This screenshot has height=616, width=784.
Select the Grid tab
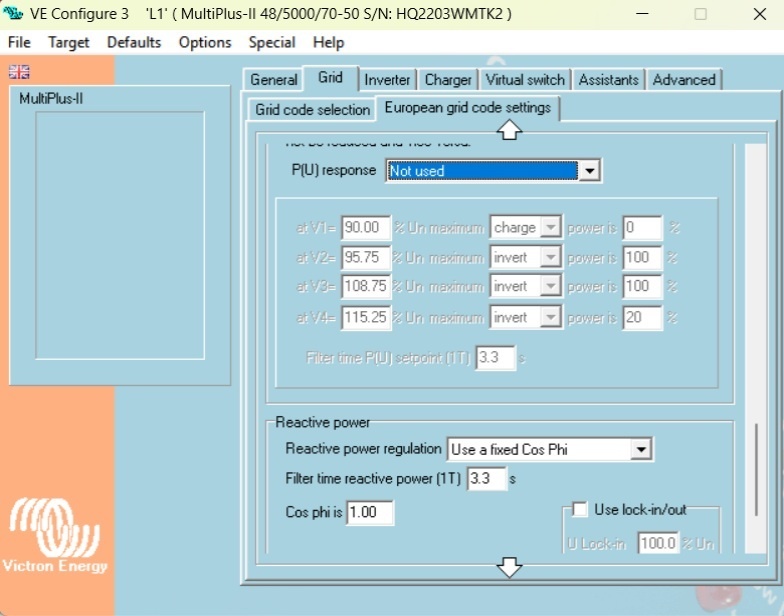tap(330, 78)
